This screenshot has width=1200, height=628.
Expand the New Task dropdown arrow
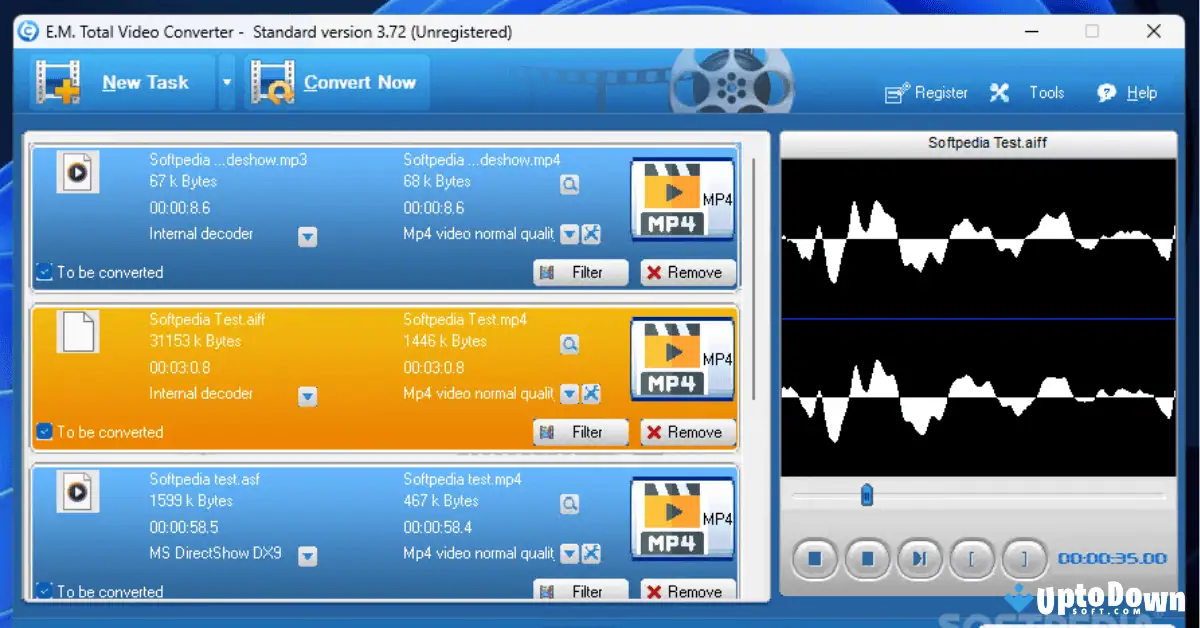[226, 82]
